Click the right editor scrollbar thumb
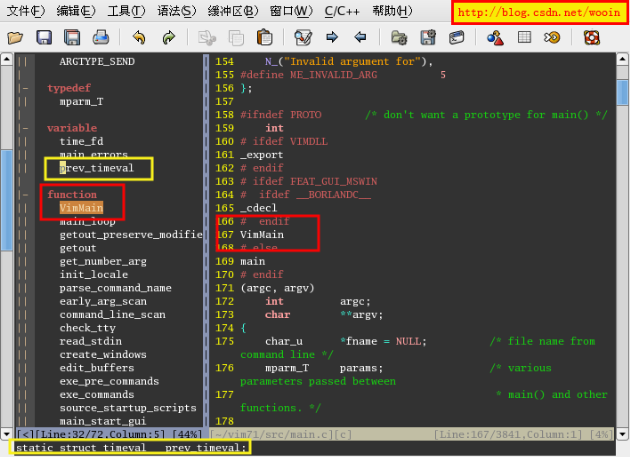 [622, 92]
